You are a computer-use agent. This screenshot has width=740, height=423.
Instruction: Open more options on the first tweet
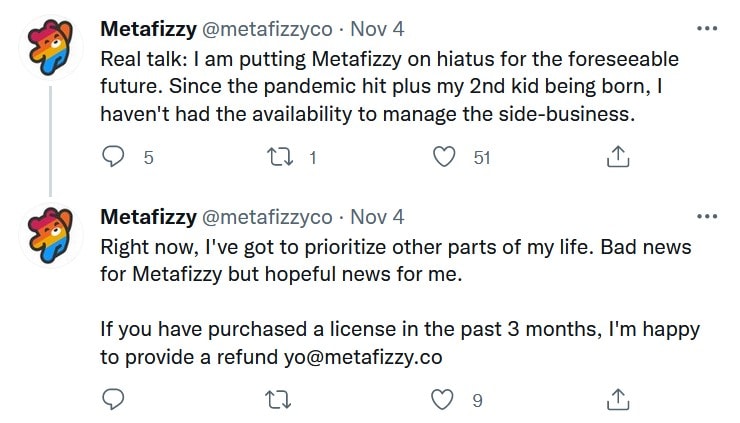click(x=707, y=29)
